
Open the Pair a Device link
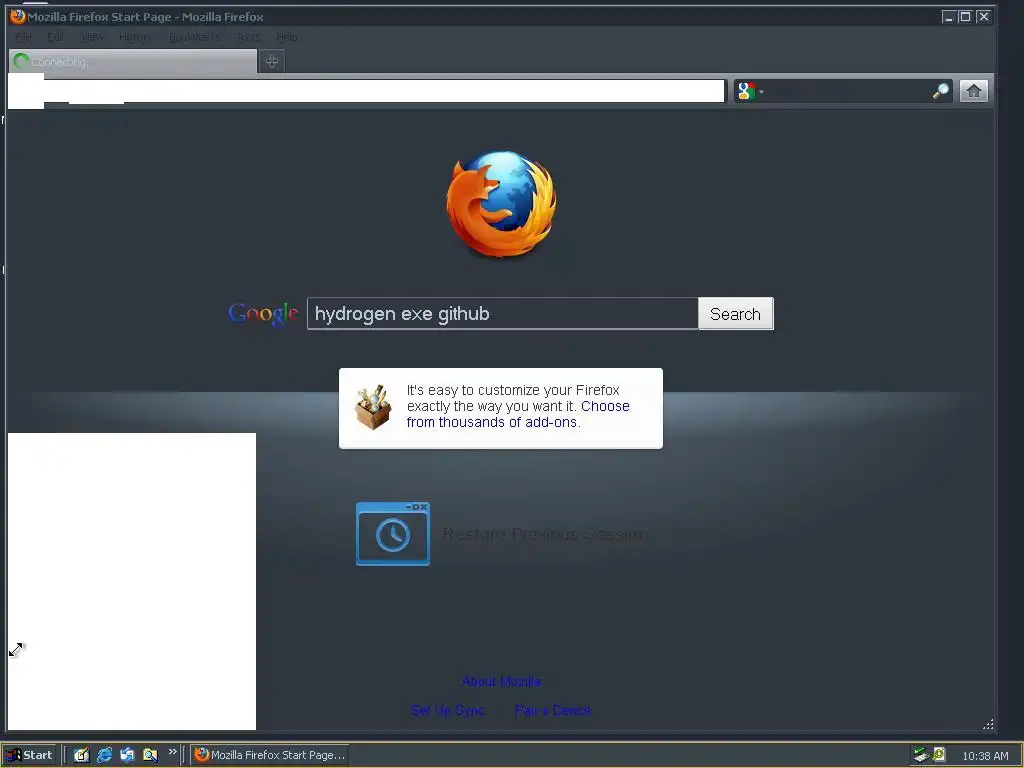(552, 710)
